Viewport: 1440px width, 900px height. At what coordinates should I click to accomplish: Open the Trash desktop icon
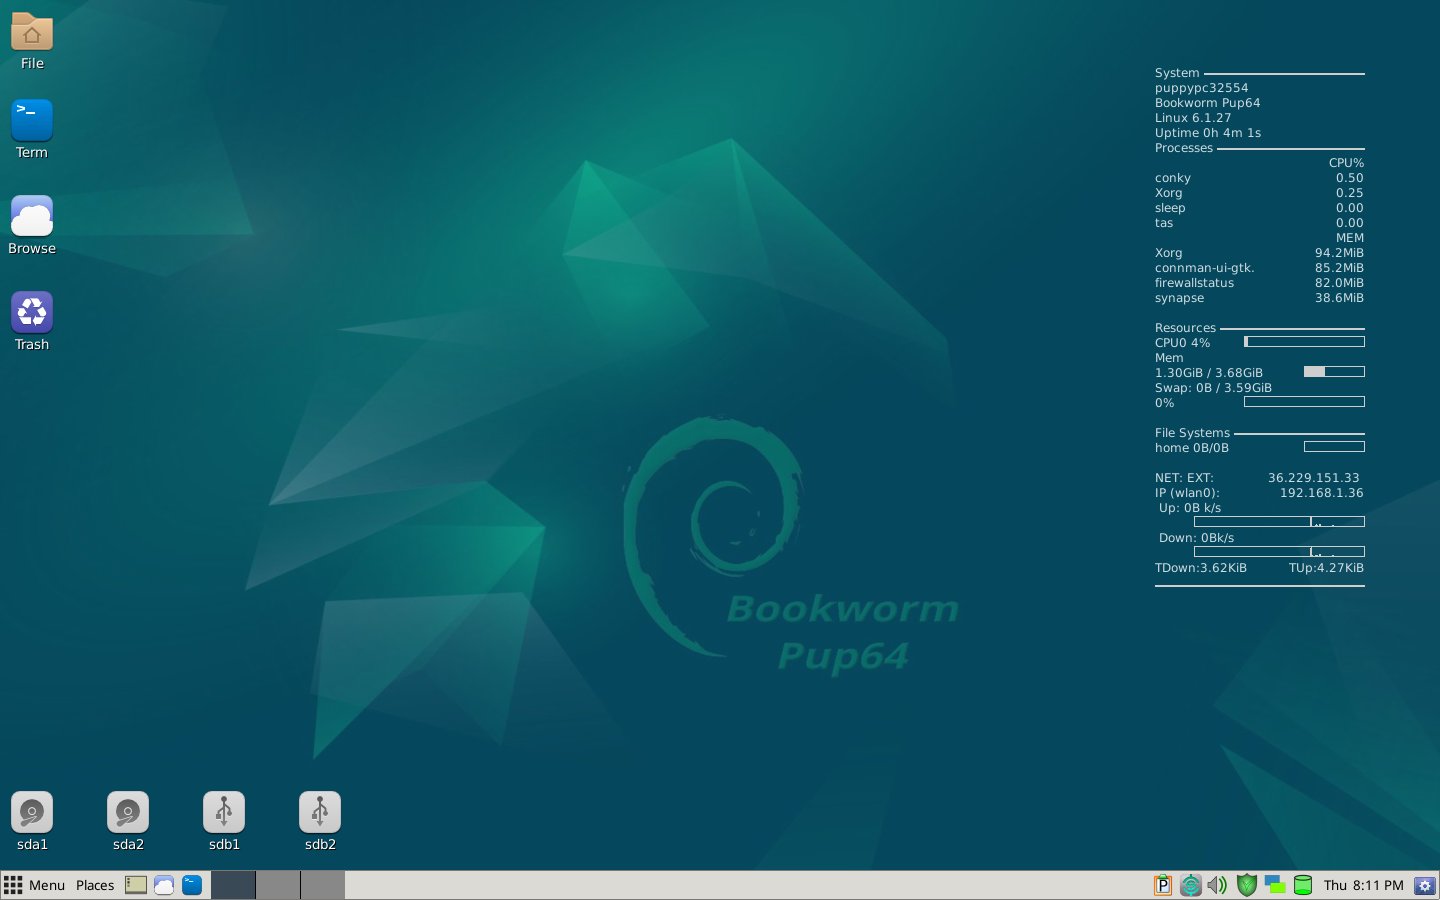32,312
